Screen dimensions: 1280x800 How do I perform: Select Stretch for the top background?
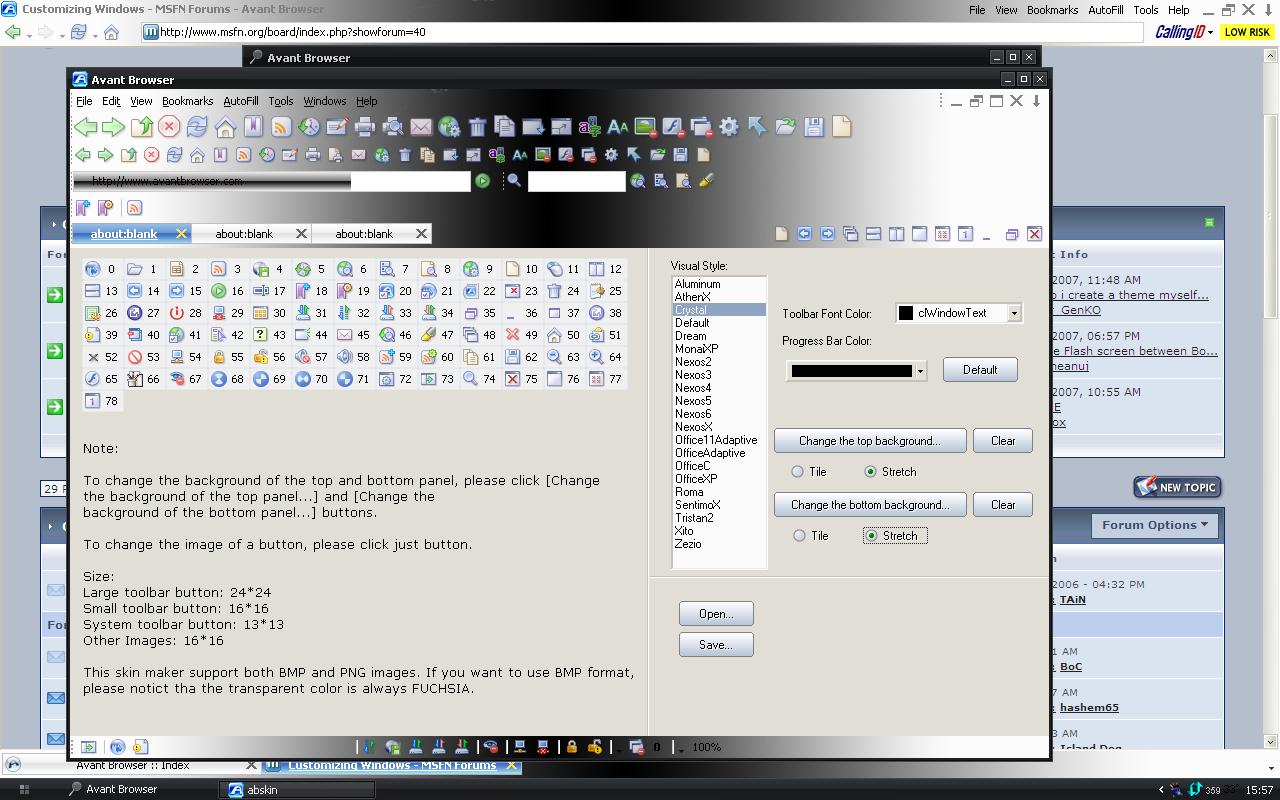point(890,472)
